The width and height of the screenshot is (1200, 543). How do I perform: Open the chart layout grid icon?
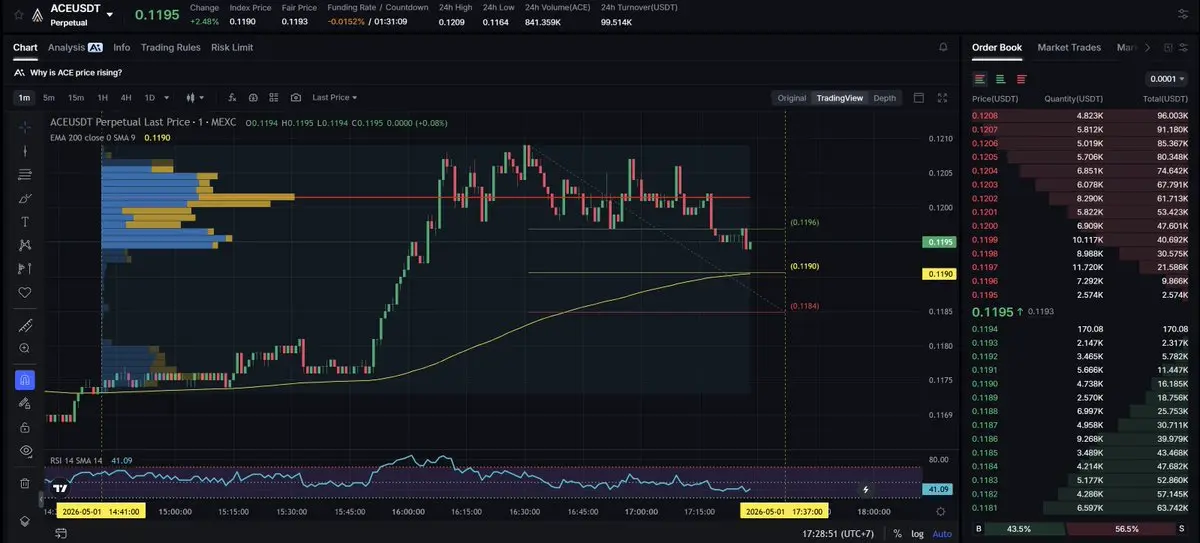(x=274, y=97)
